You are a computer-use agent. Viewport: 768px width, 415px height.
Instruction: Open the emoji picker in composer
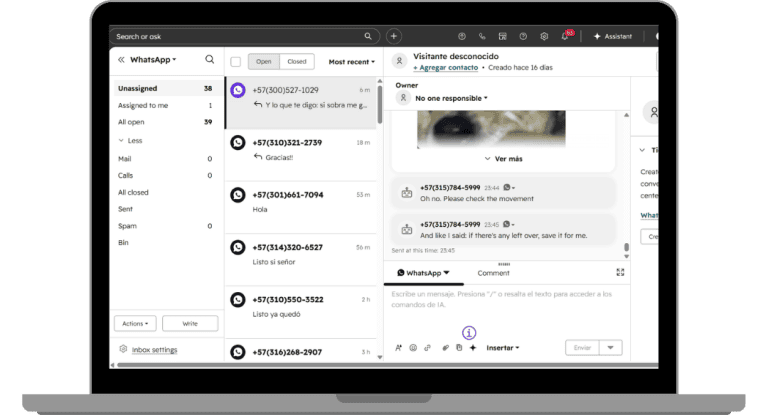413,348
